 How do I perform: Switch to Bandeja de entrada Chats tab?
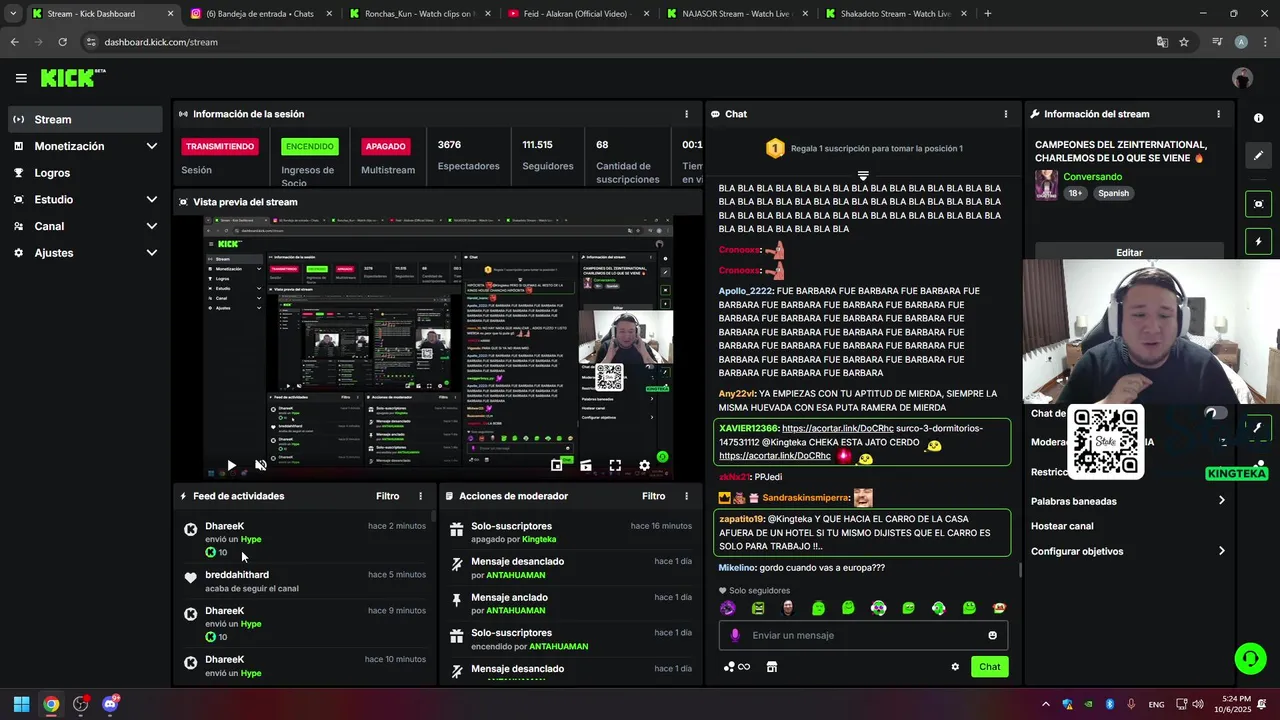click(x=262, y=14)
